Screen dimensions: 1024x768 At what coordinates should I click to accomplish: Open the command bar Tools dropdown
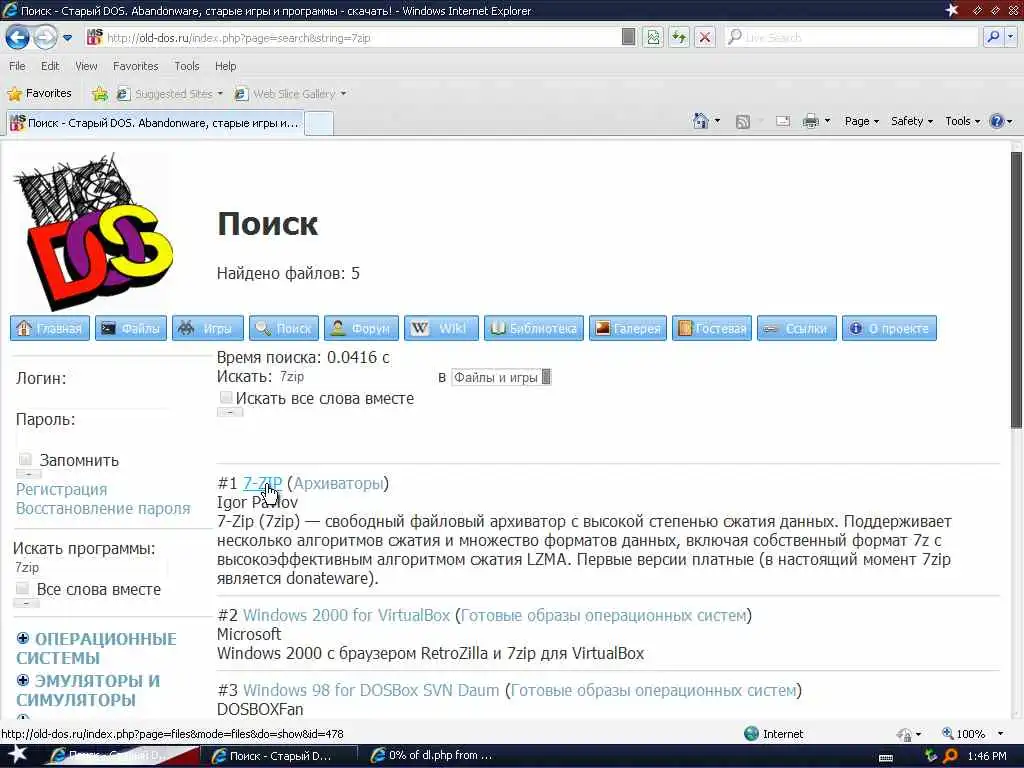963,121
